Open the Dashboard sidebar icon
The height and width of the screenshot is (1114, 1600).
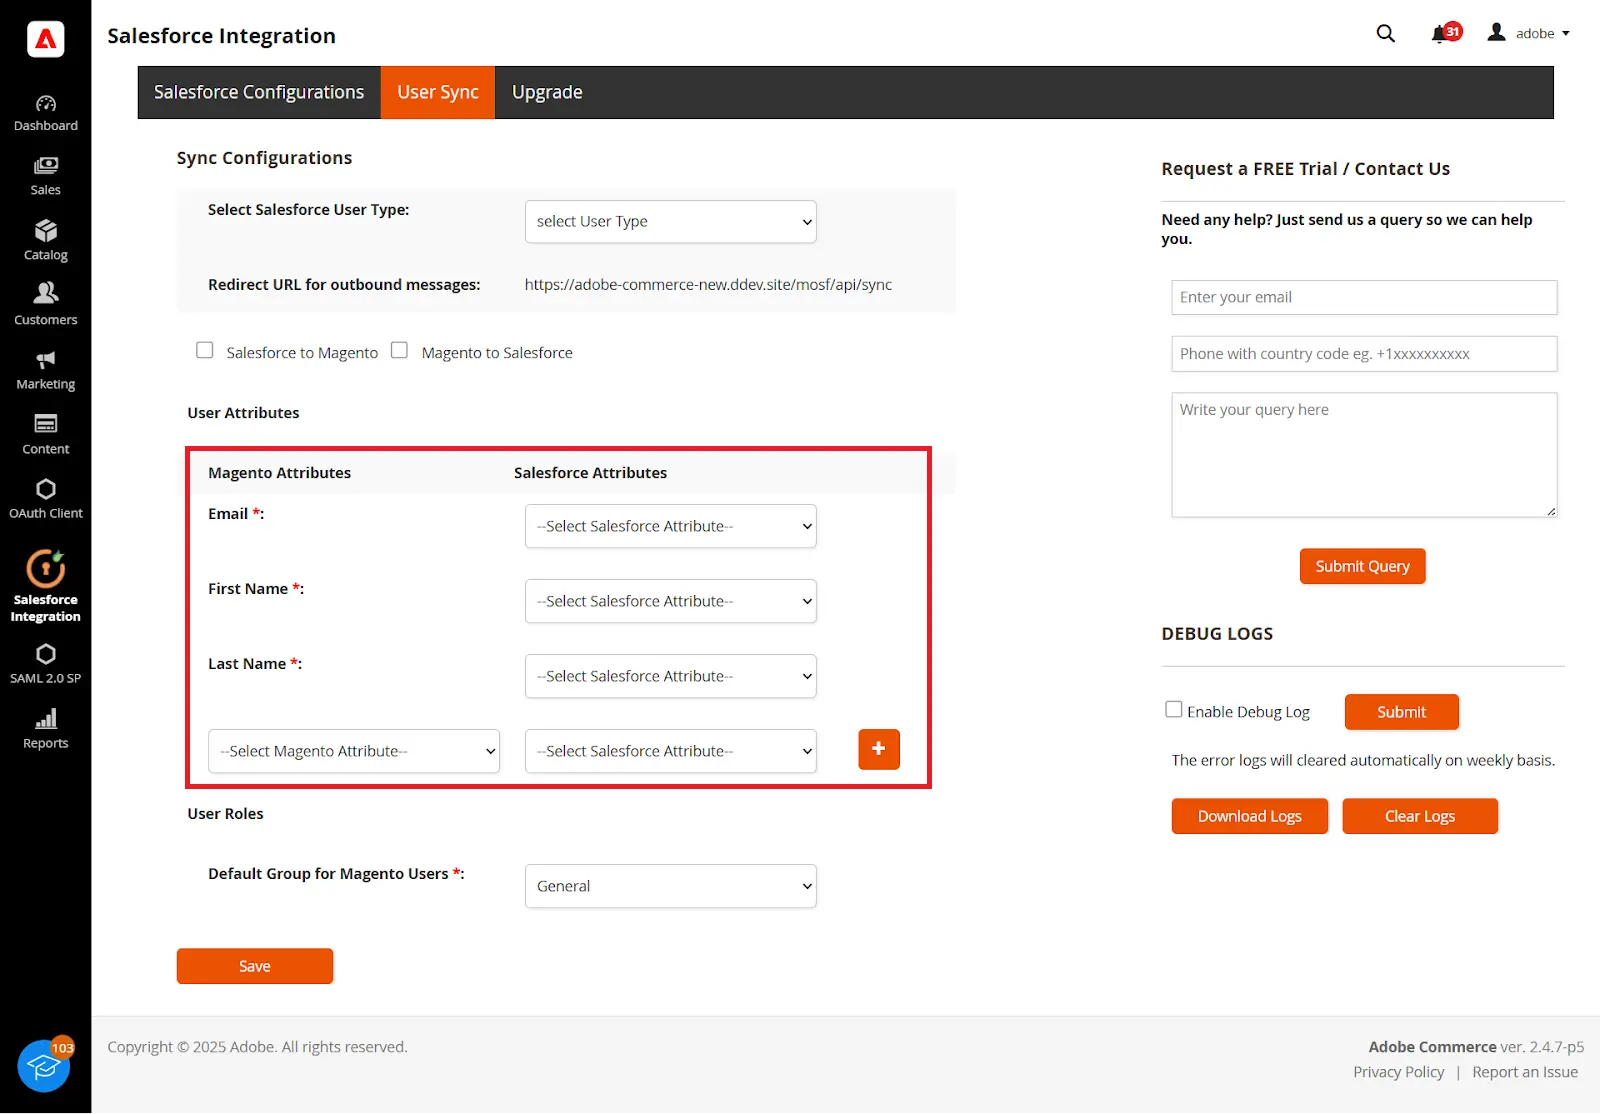46,113
